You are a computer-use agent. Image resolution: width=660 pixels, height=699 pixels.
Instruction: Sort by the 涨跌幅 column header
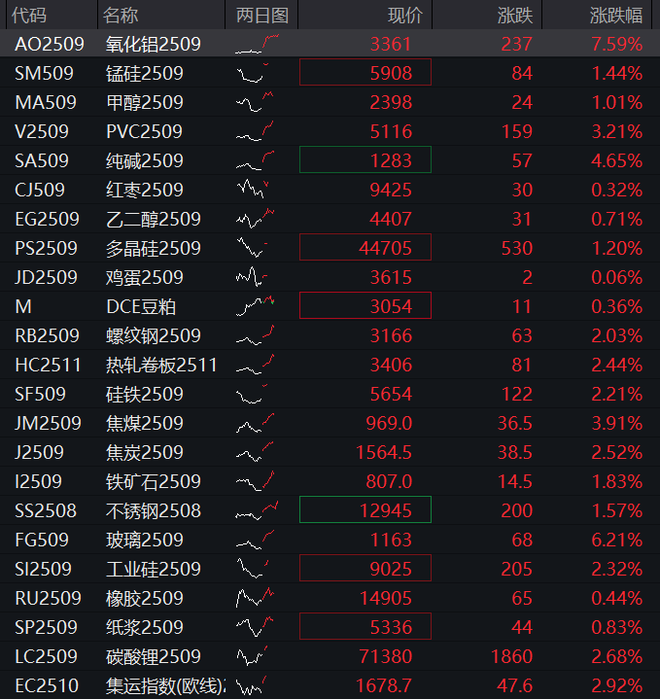click(616, 15)
